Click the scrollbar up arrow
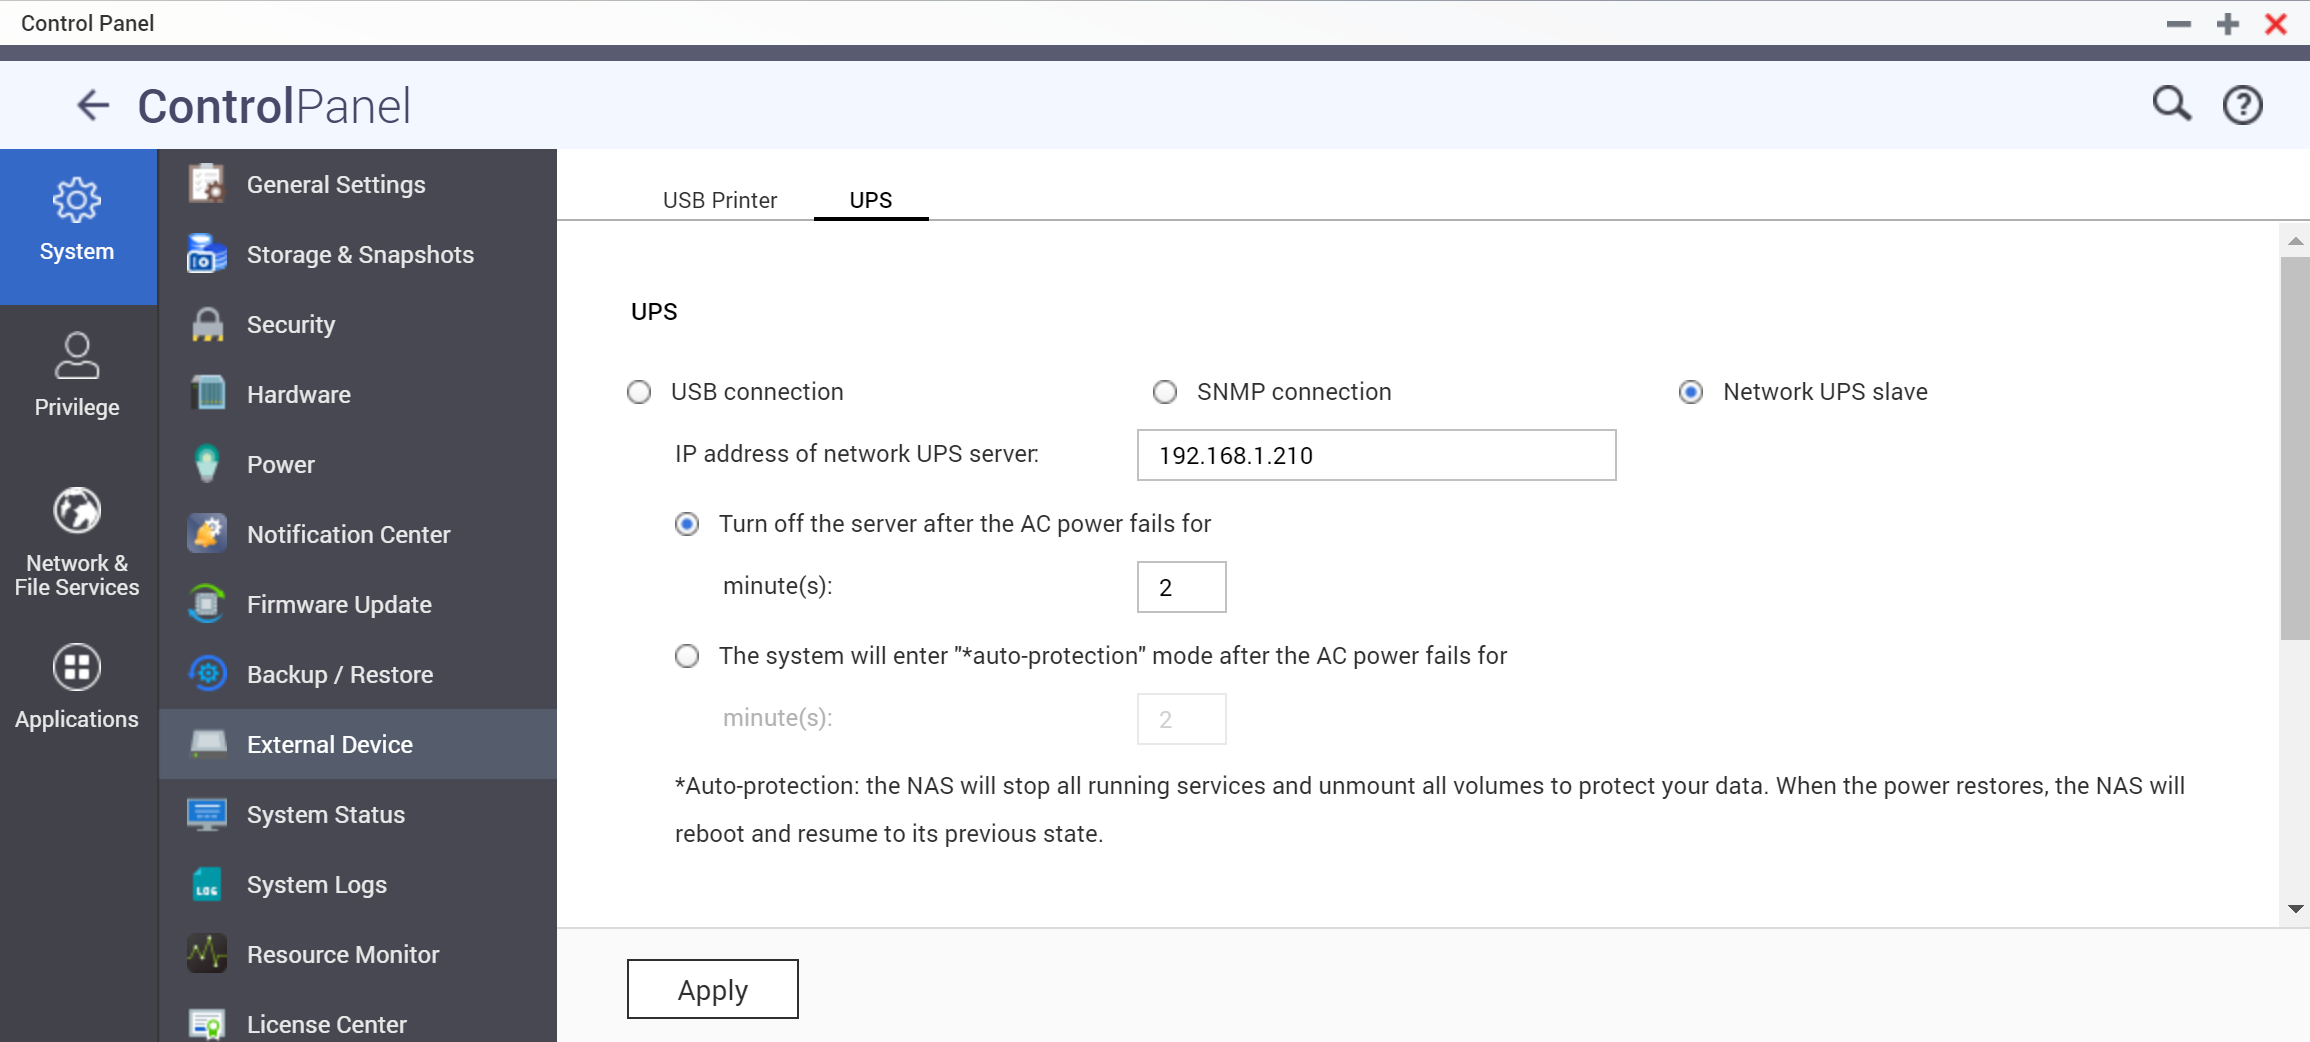The height and width of the screenshot is (1042, 2310). [2295, 241]
